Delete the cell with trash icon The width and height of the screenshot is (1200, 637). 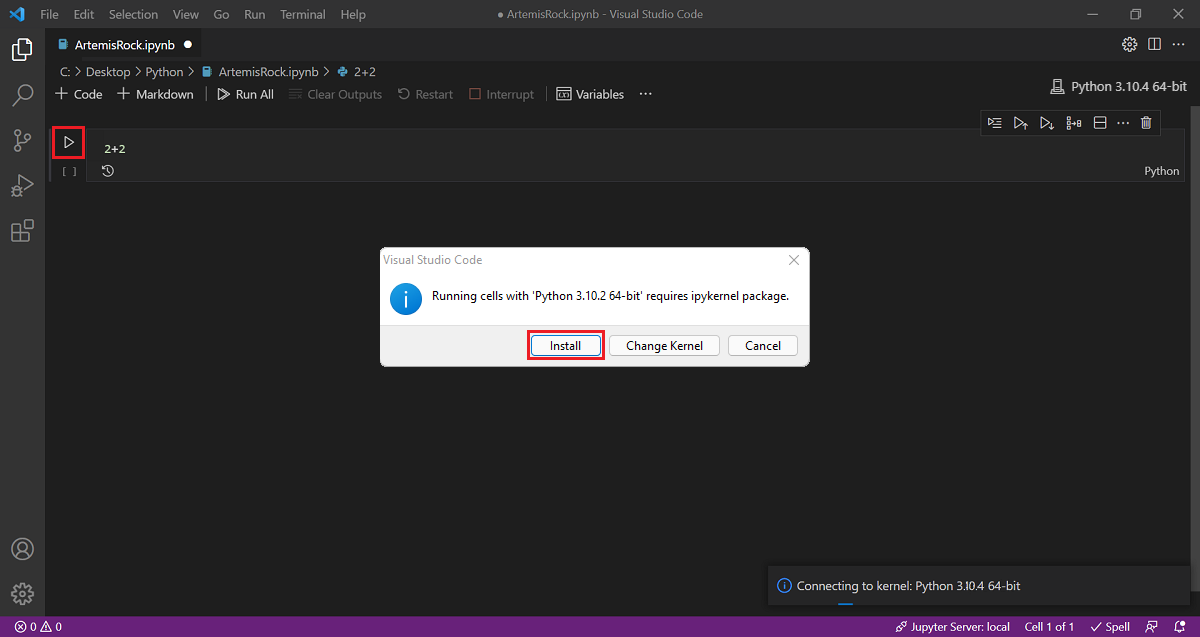tap(1146, 123)
